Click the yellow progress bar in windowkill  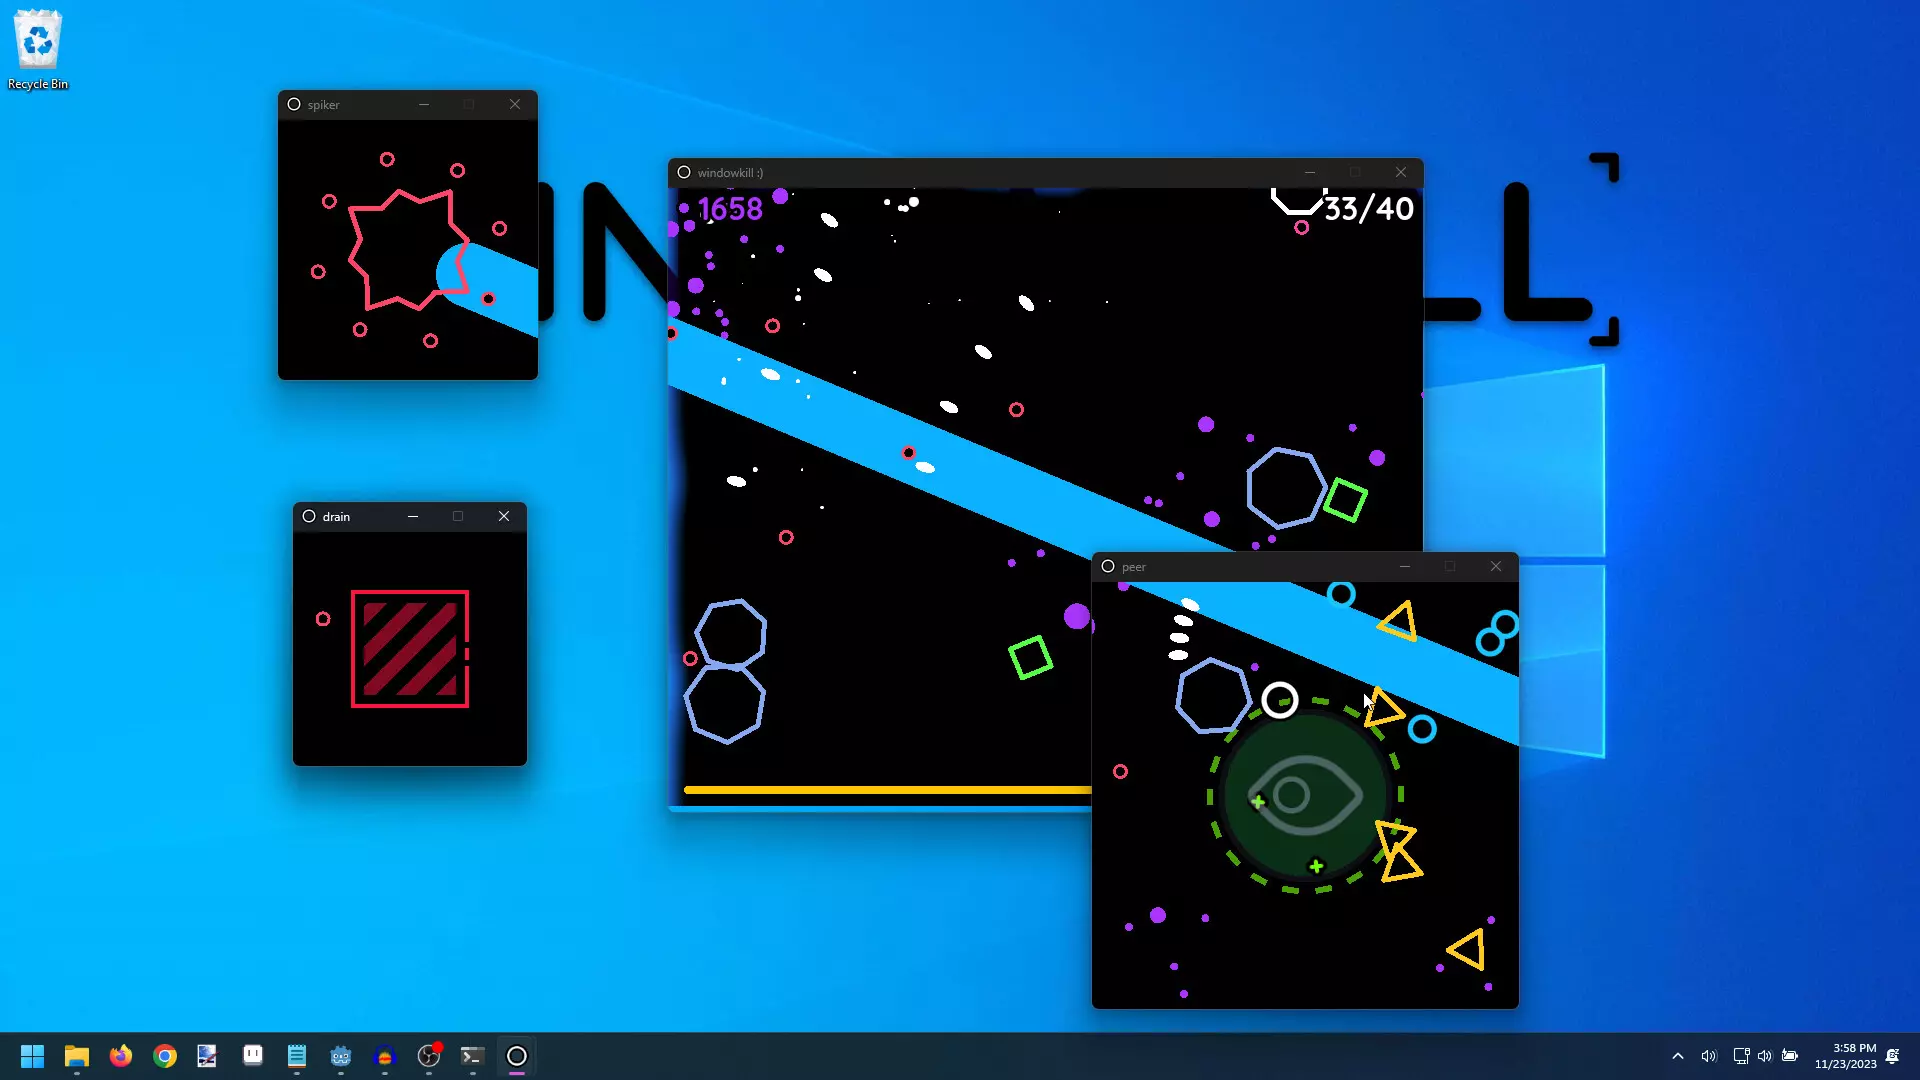click(888, 790)
